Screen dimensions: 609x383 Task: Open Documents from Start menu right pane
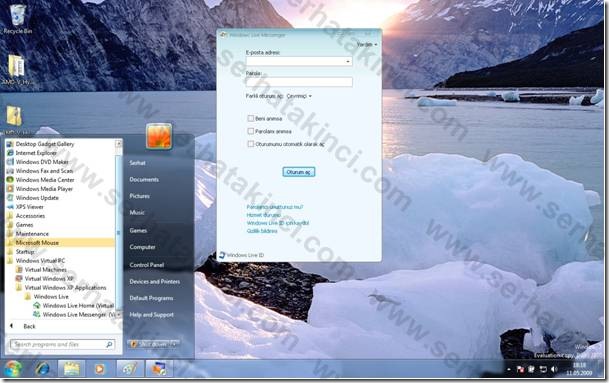pos(144,179)
